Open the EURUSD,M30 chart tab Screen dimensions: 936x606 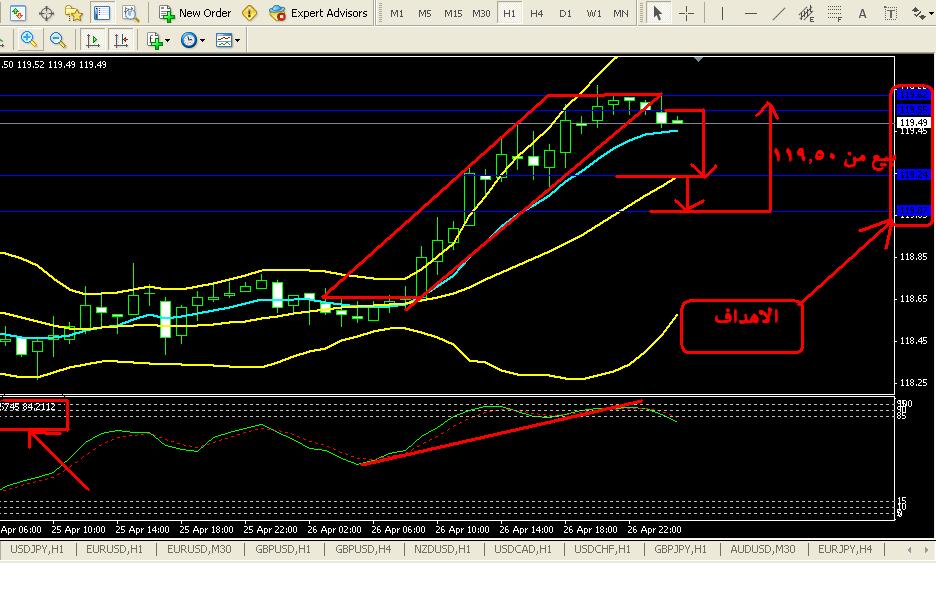tap(199, 549)
